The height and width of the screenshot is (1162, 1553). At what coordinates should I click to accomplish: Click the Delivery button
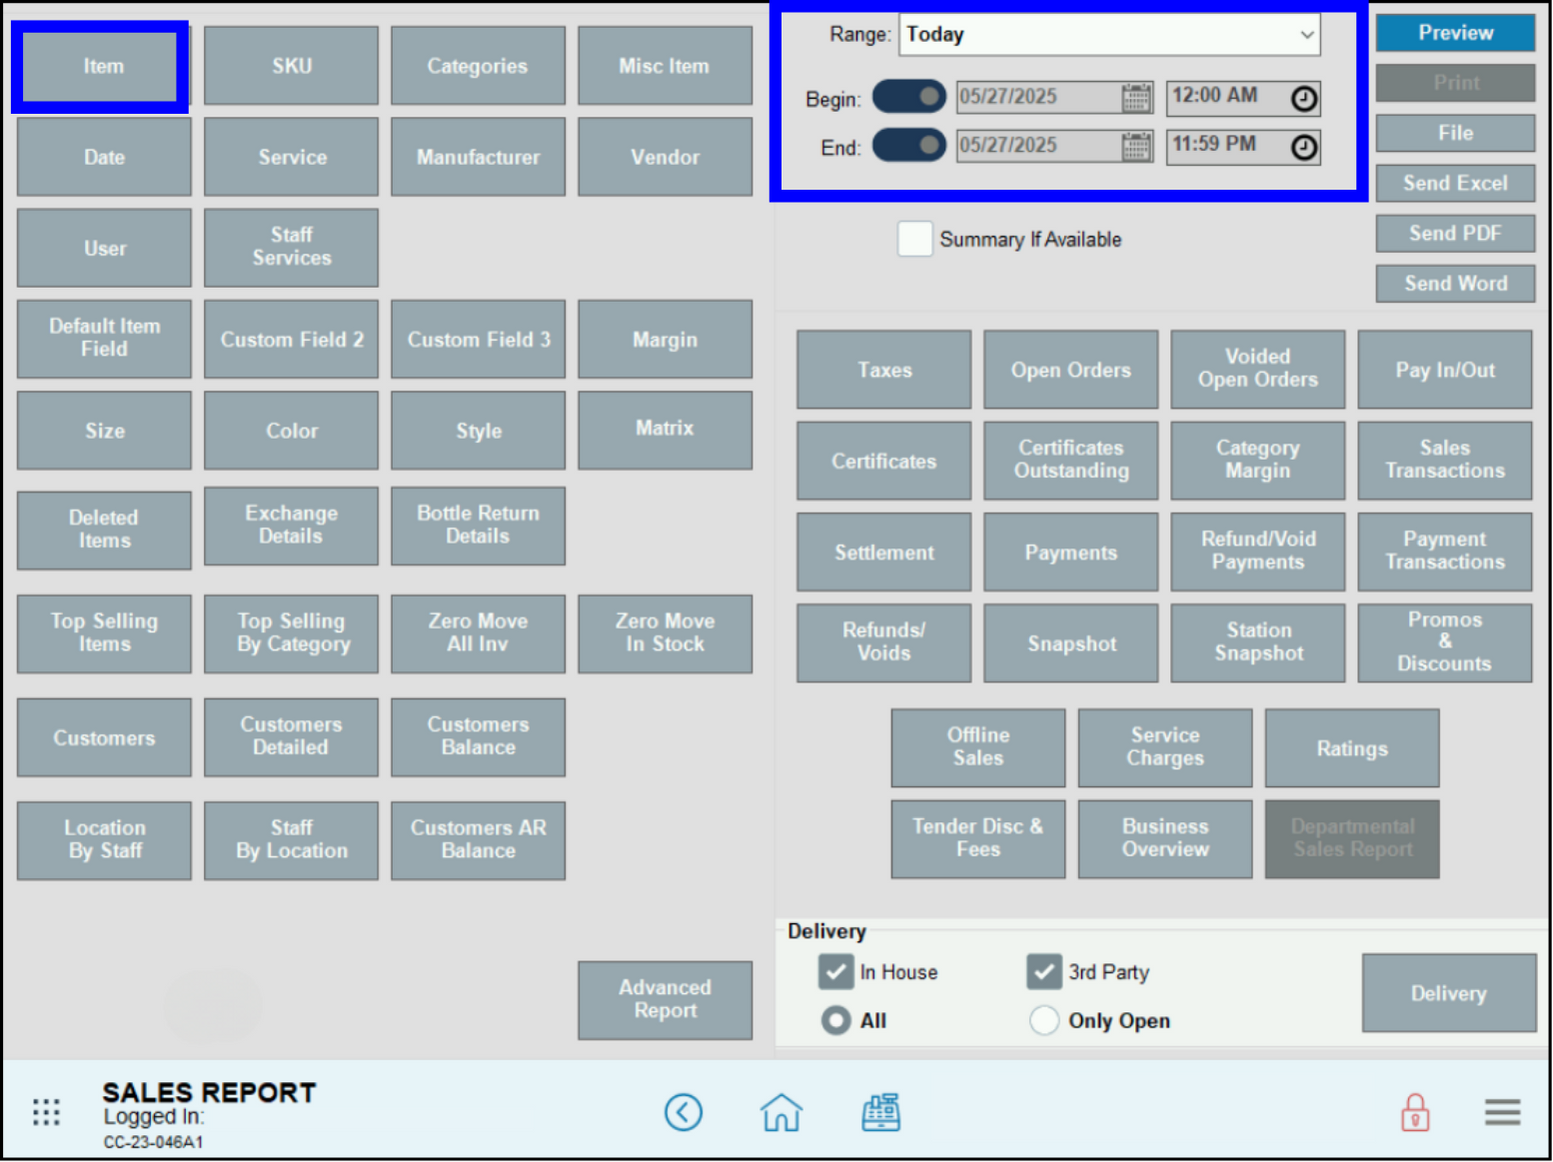point(1449,993)
